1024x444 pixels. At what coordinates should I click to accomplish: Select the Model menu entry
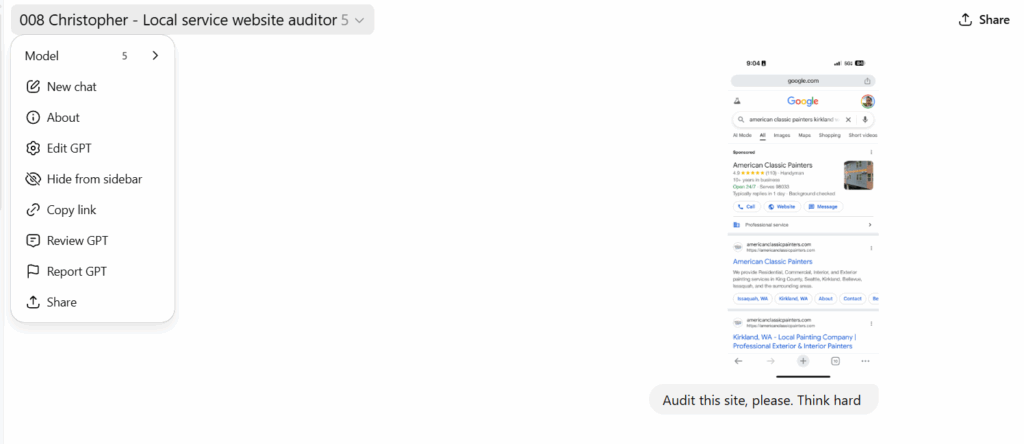(x=42, y=56)
